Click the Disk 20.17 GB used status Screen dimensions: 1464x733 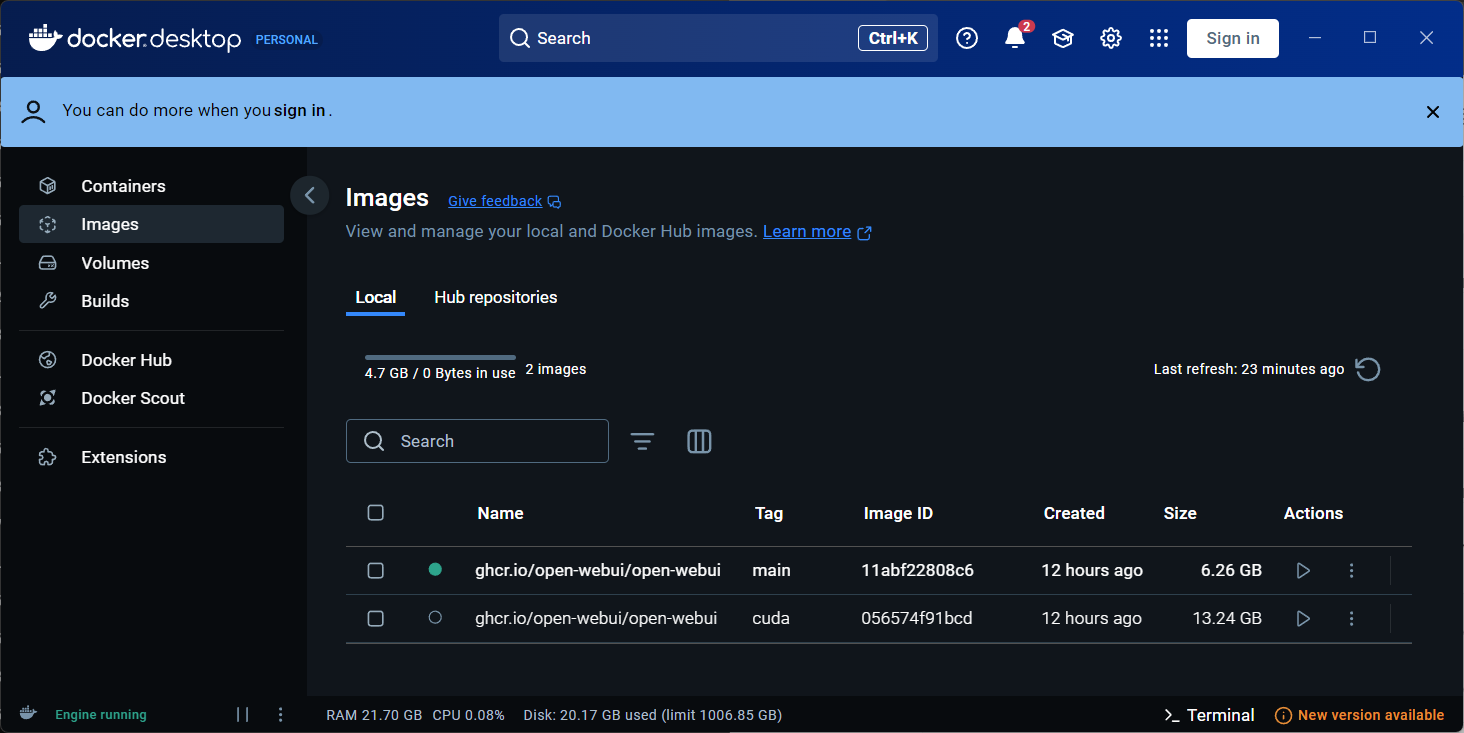[x=653, y=715]
